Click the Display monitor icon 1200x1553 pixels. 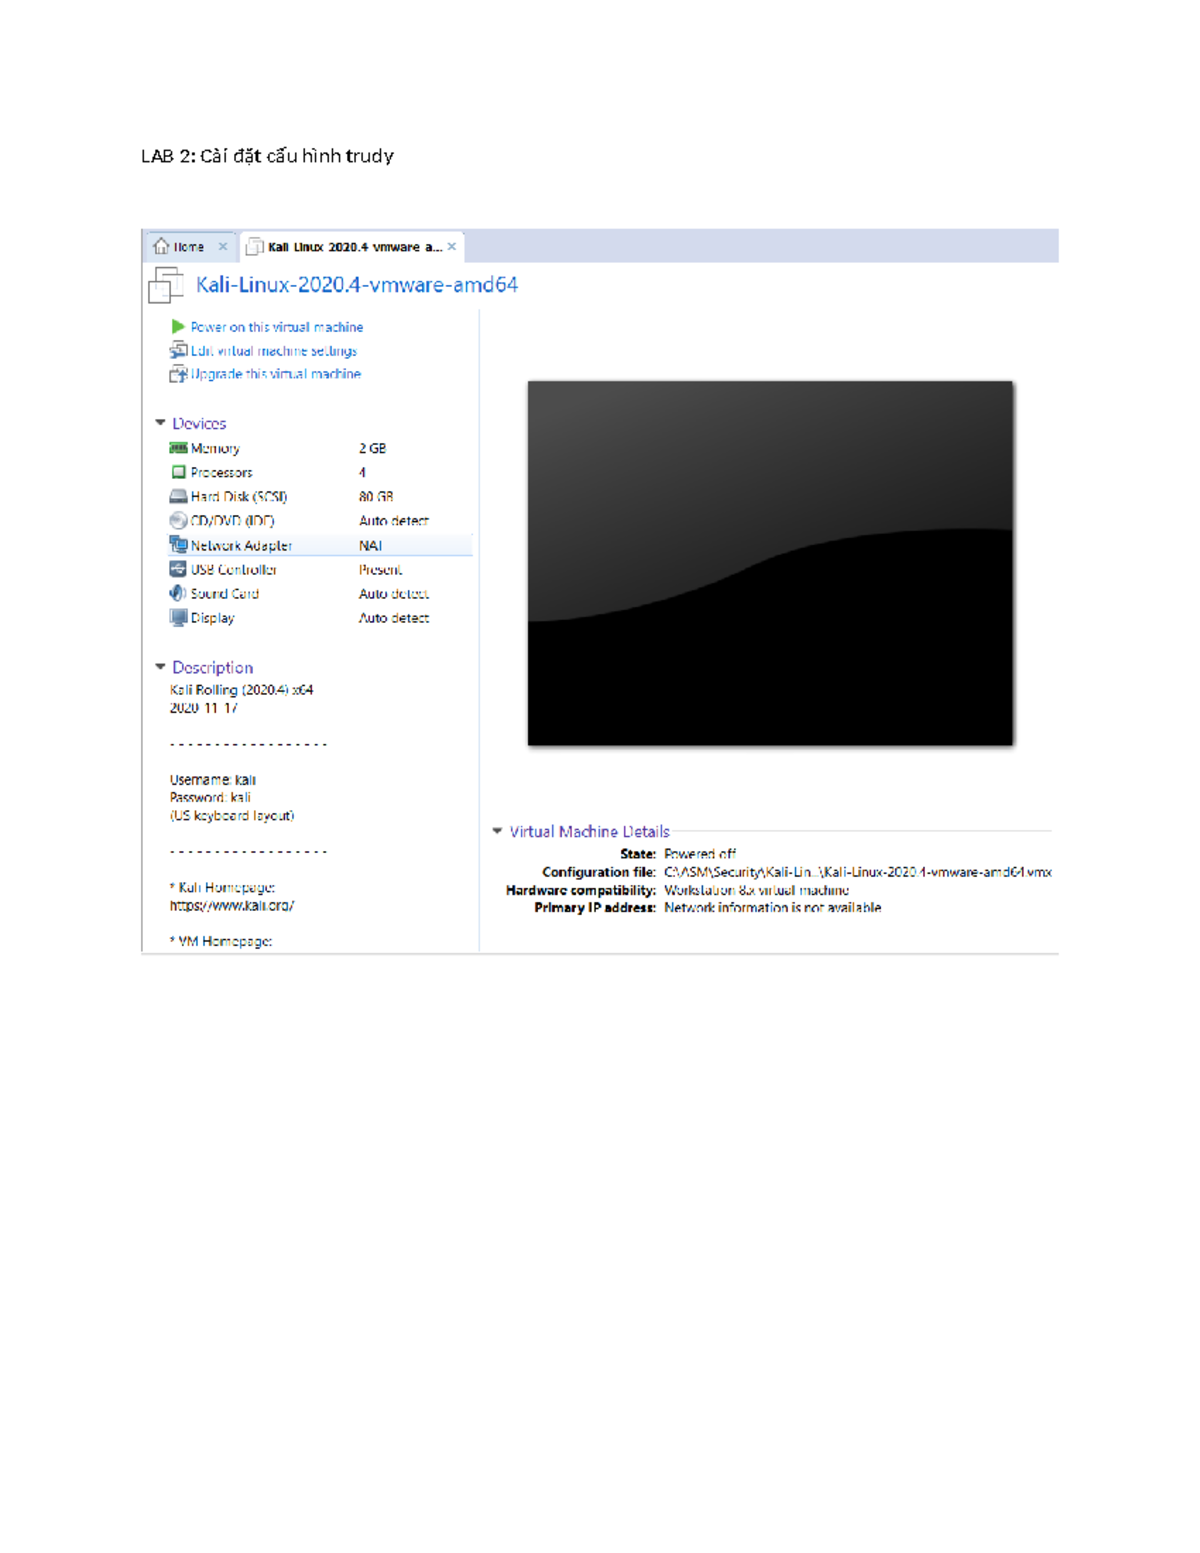tap(178, 618)
